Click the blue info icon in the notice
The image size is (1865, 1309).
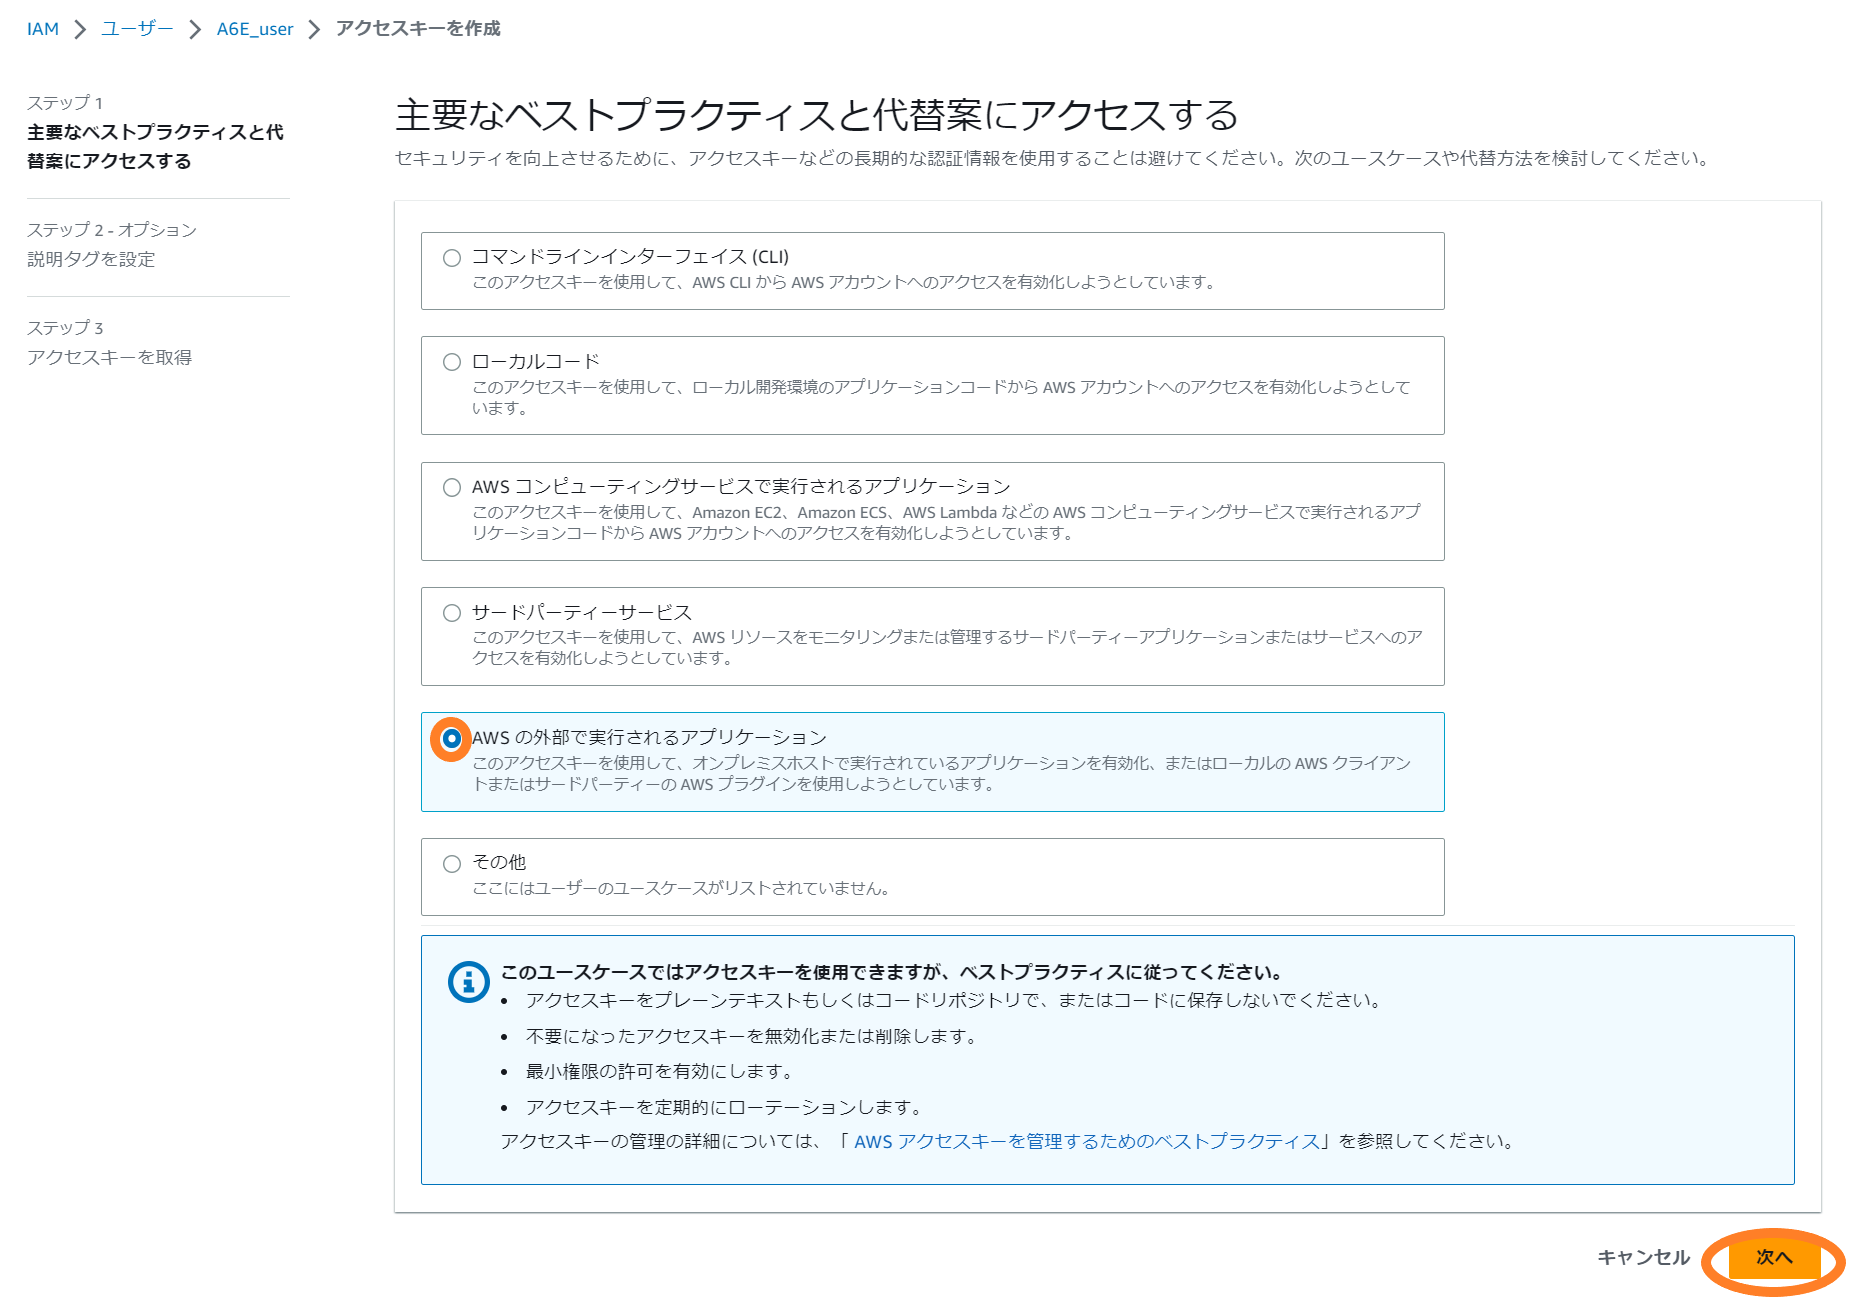pyautogui.click(x=468, y=982)
